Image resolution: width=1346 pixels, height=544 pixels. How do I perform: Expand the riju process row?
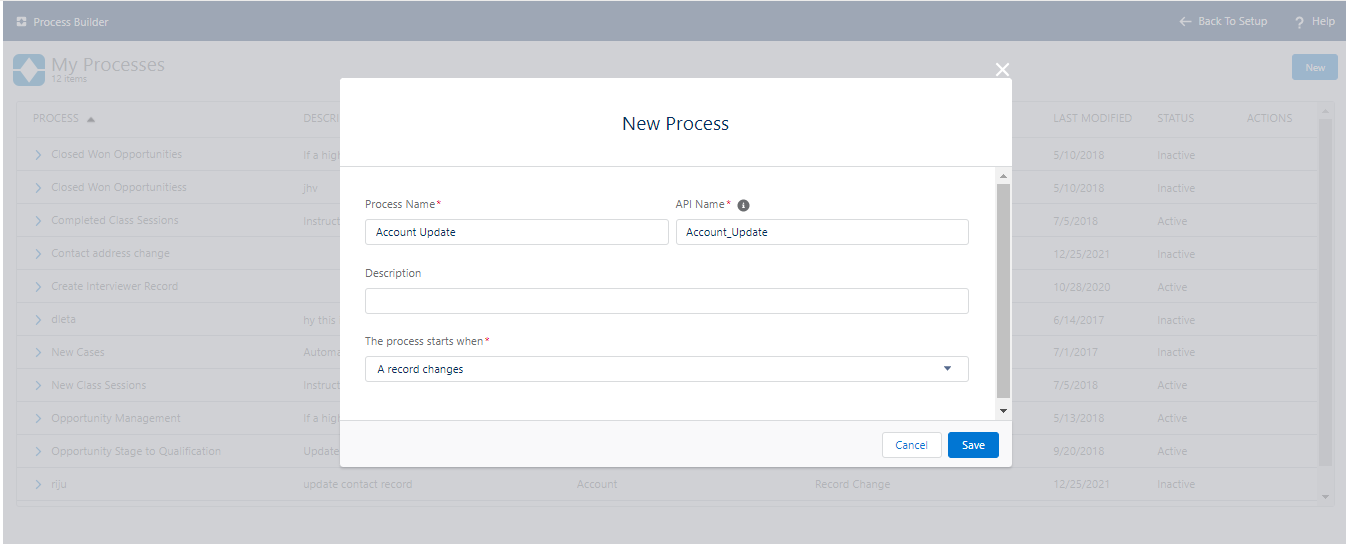coord(39,485)
